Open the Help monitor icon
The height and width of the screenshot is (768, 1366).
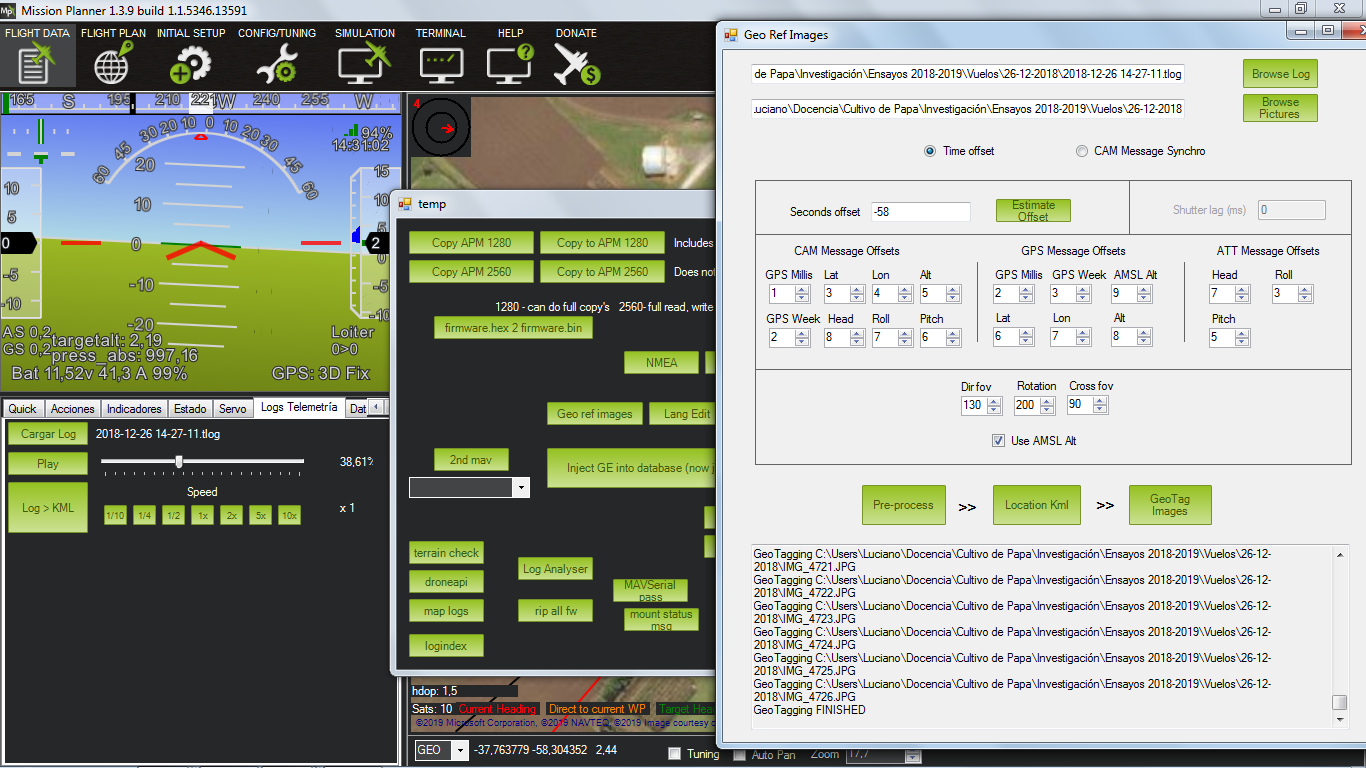tap(510, 65)
